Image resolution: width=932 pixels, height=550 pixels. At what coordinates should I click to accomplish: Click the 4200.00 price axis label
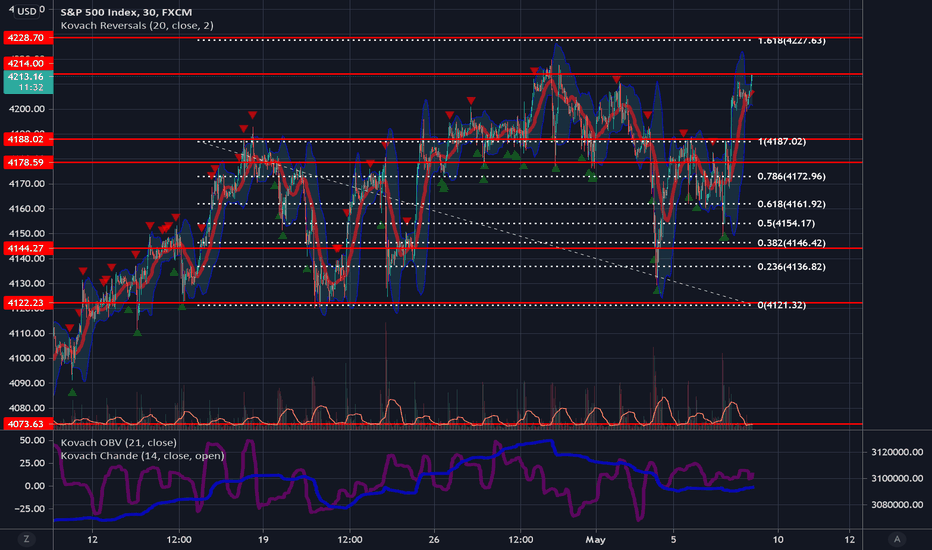pyautogui.click(x=27, y=109)
